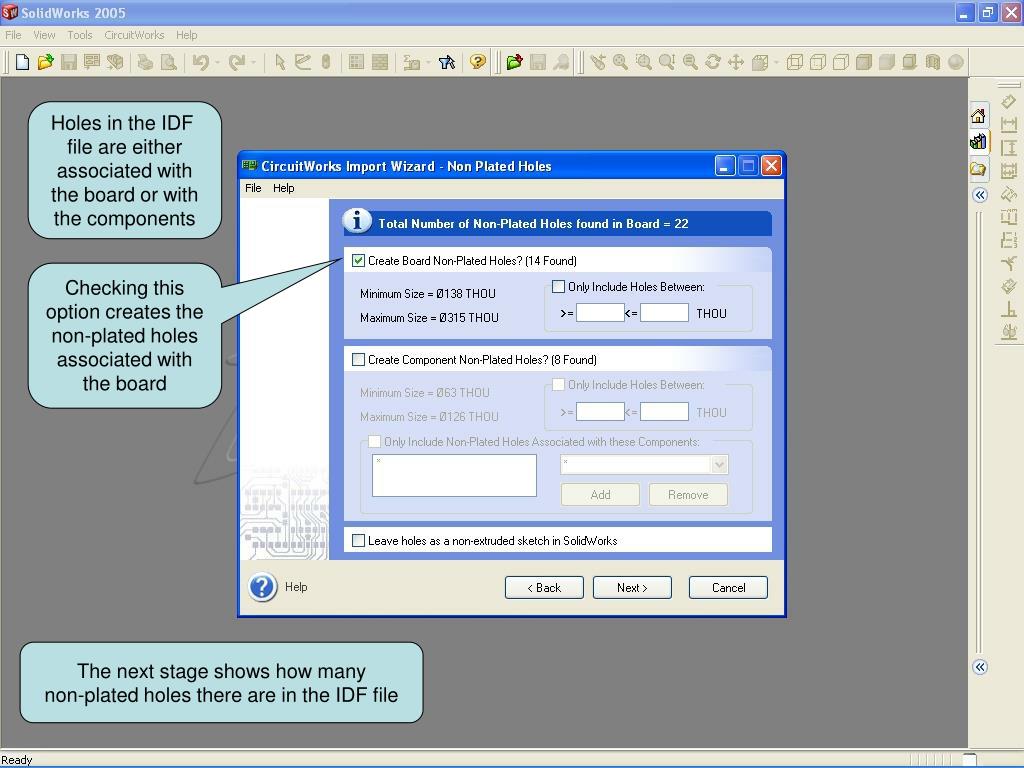Open the Redo history dropdown arrow

click(x=253, y=63)
